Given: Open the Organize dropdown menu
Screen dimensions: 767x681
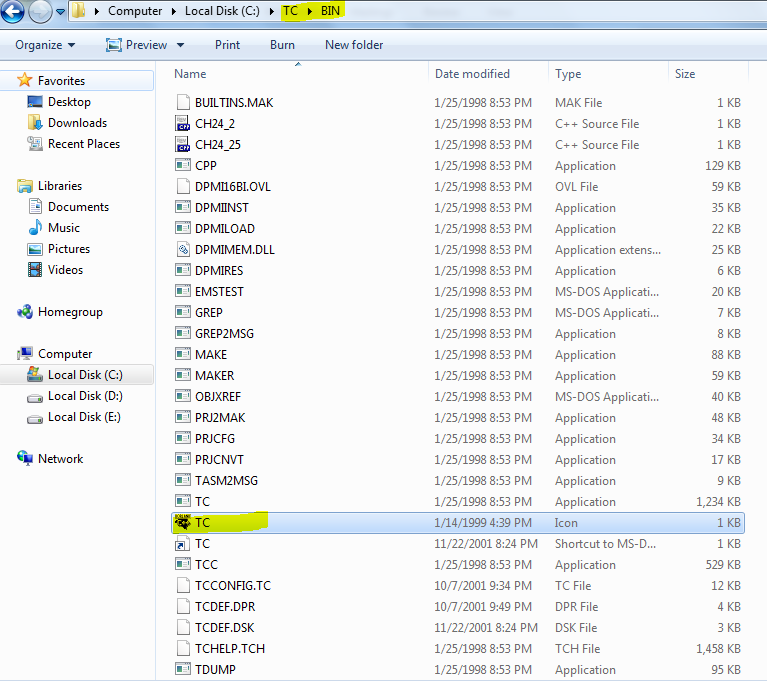Looking at the screenshot, I should [45, 45].
